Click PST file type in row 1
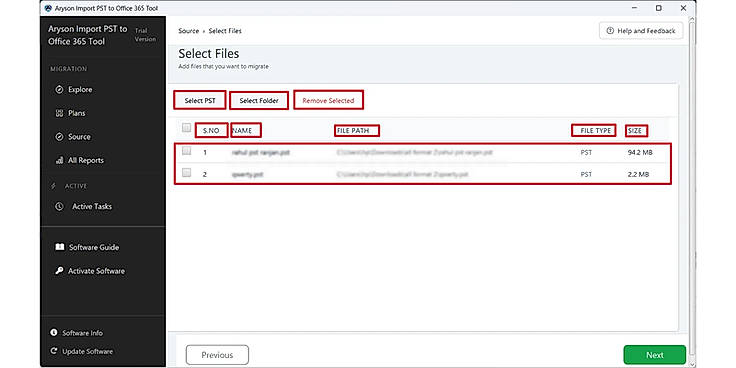Screen dimensions: 736x368 (x=586, y=152)
